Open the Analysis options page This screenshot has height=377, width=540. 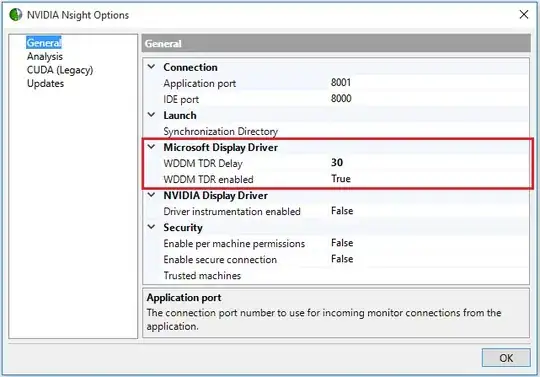45,56
